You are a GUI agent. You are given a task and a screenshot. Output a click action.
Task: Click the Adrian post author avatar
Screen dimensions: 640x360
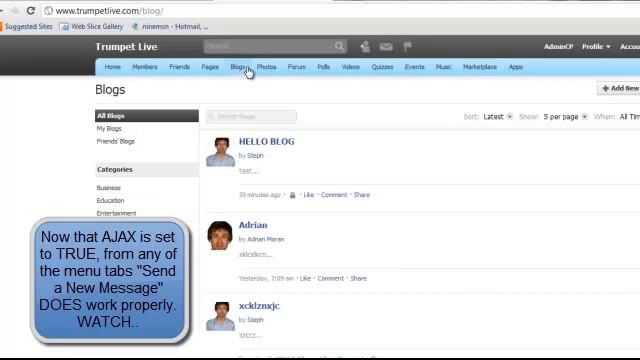click(220, 236)
